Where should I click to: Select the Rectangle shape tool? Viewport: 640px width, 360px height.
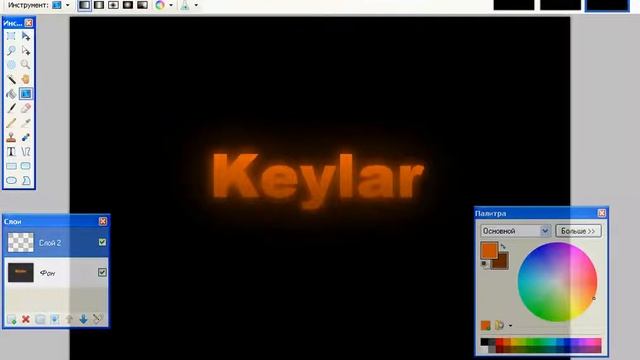pos(11,166)
